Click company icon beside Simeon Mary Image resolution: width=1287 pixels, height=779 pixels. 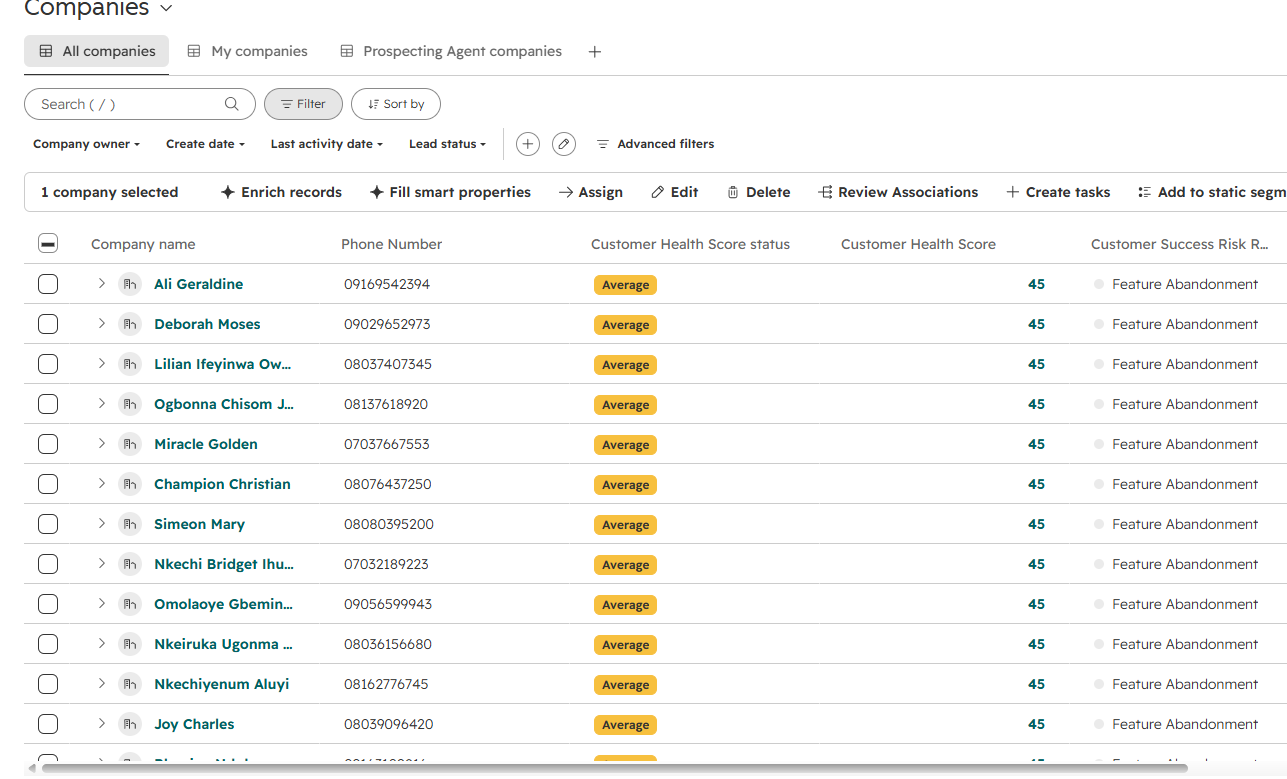(129, 524)
